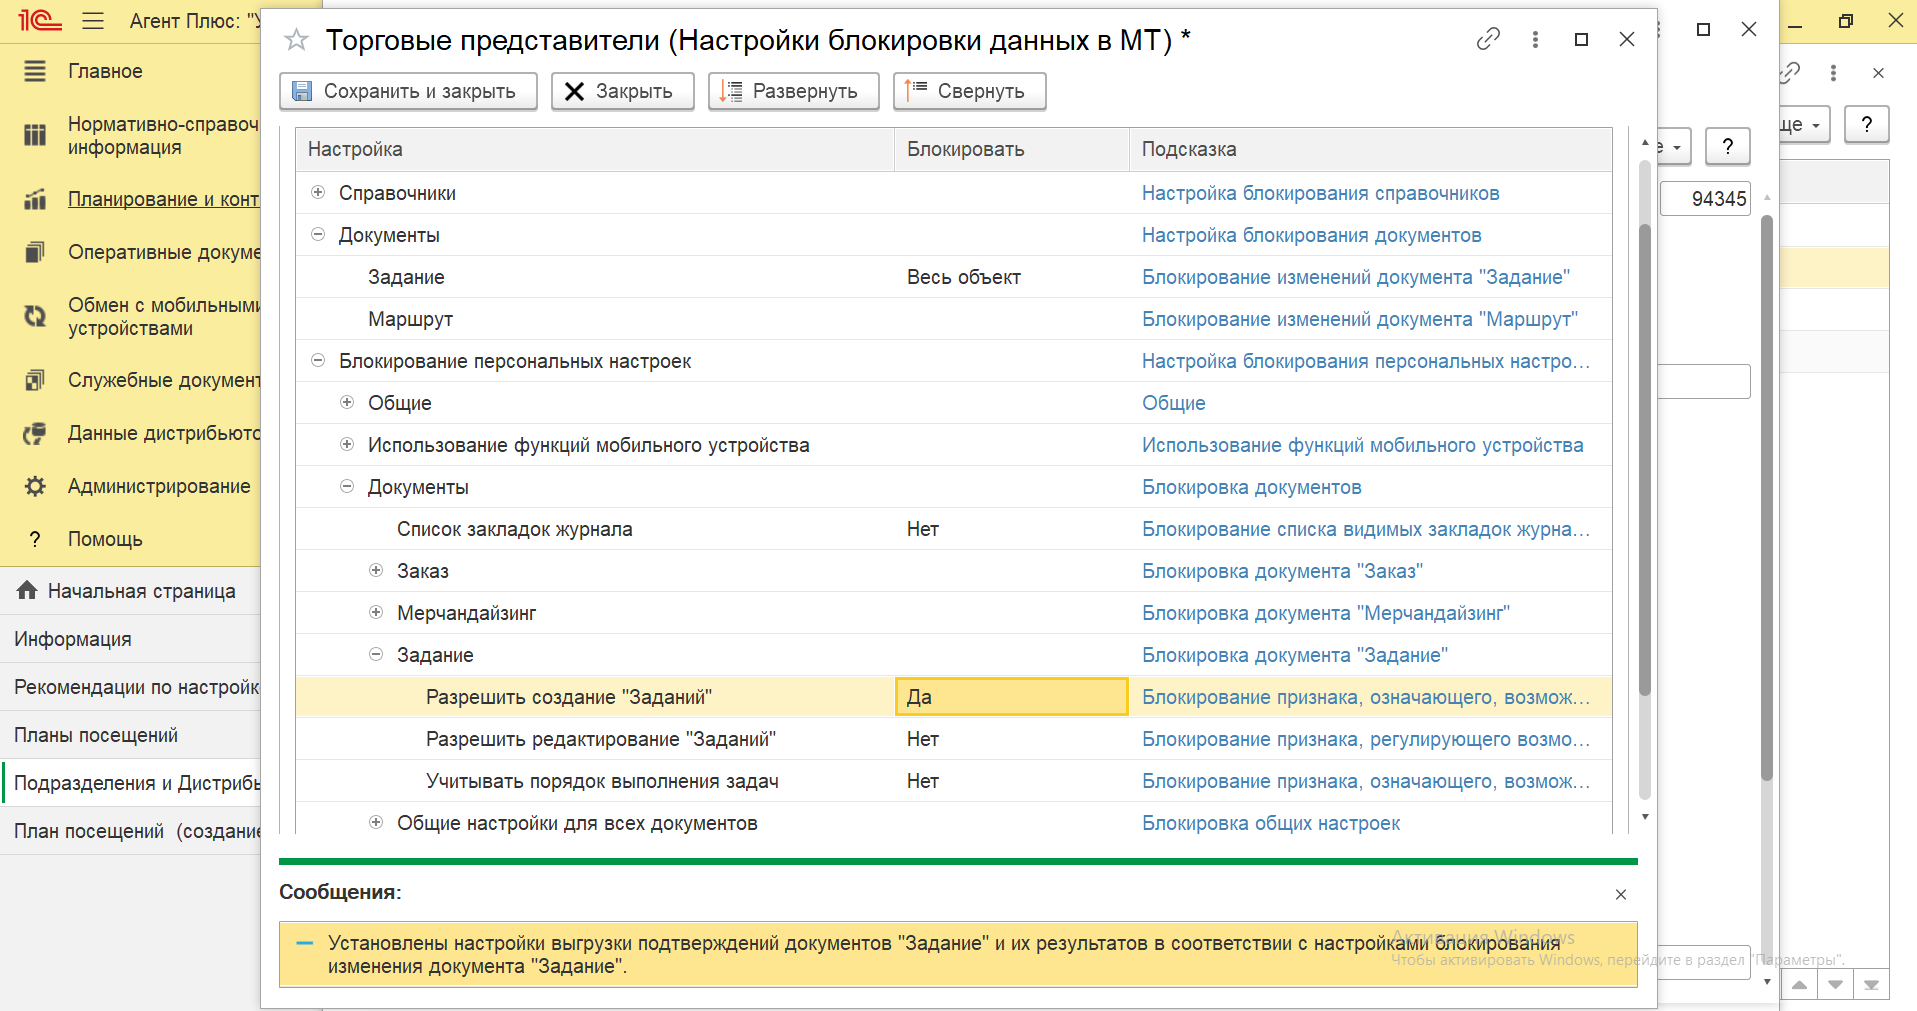Screen dimensions: 1917x1011
Task: Open Обмен с мобильными устройствами section
Action: [163, 316]
